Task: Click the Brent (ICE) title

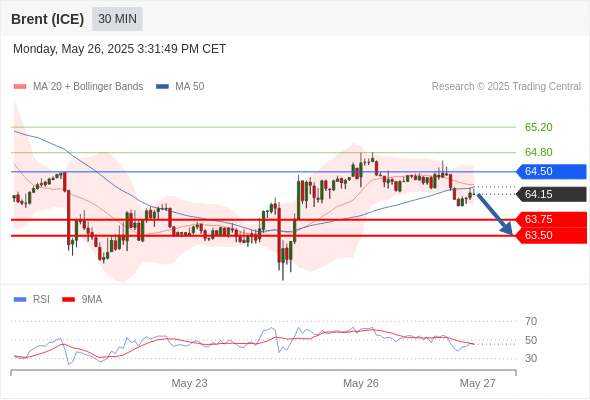Action: [x=47, y=19]
